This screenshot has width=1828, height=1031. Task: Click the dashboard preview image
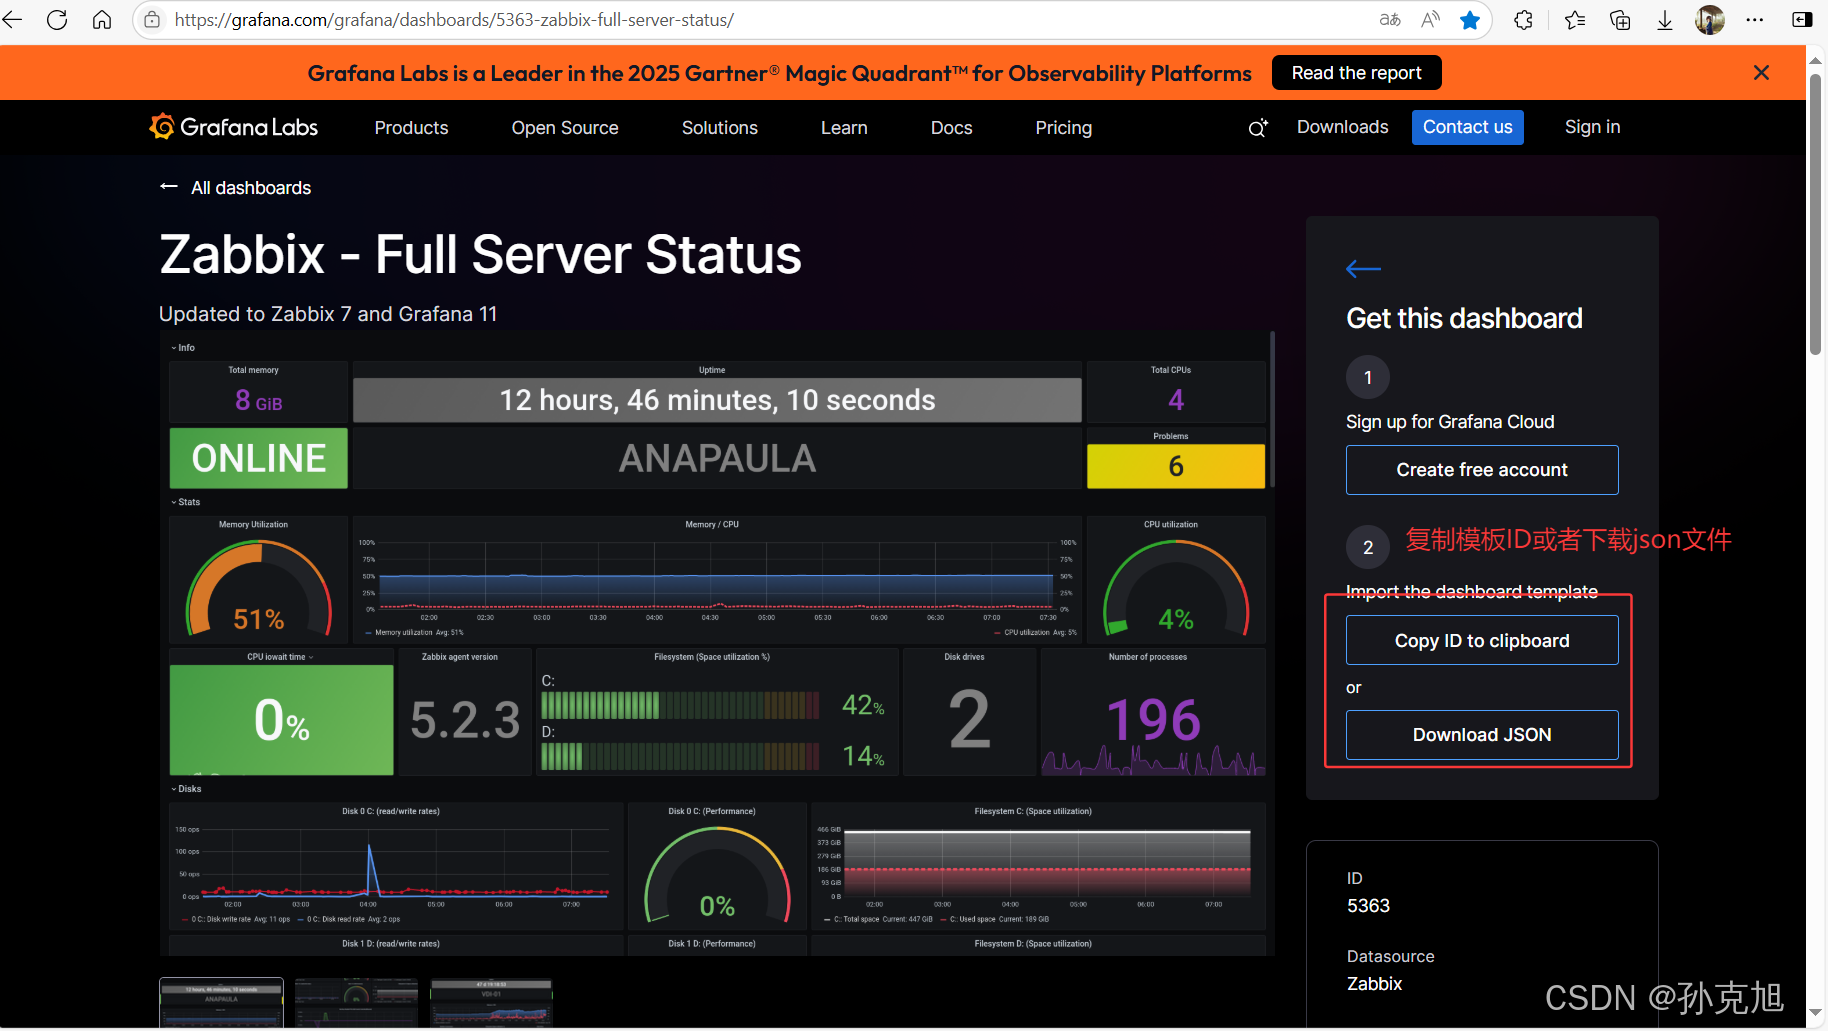[x=717, y=644]
